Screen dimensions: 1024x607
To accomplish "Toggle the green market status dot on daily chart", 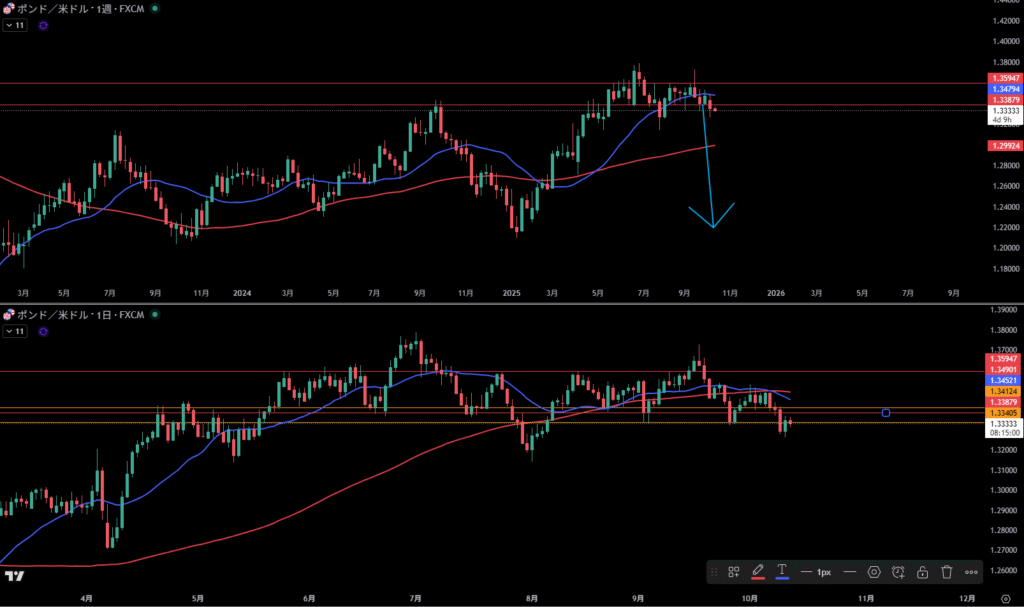I will 154,315.
